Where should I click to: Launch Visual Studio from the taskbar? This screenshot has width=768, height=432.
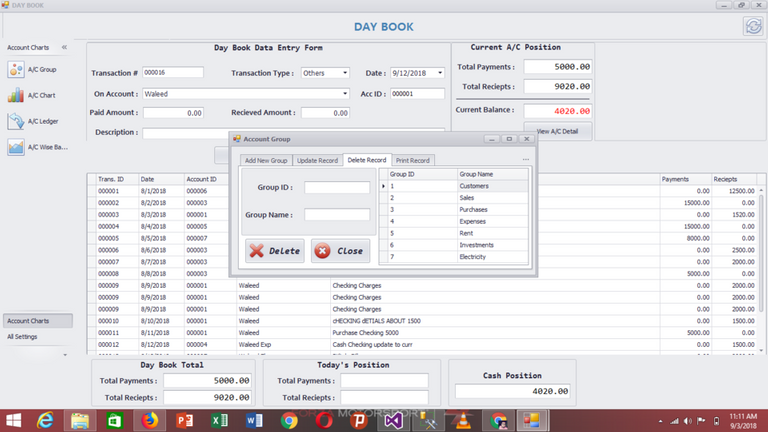point(392,419)
